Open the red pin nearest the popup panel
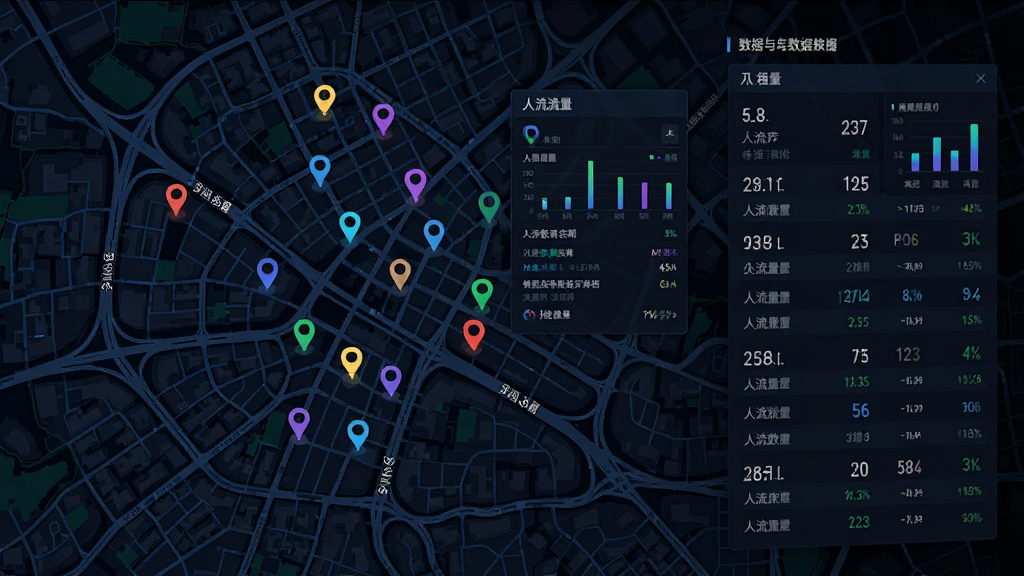 473,335
